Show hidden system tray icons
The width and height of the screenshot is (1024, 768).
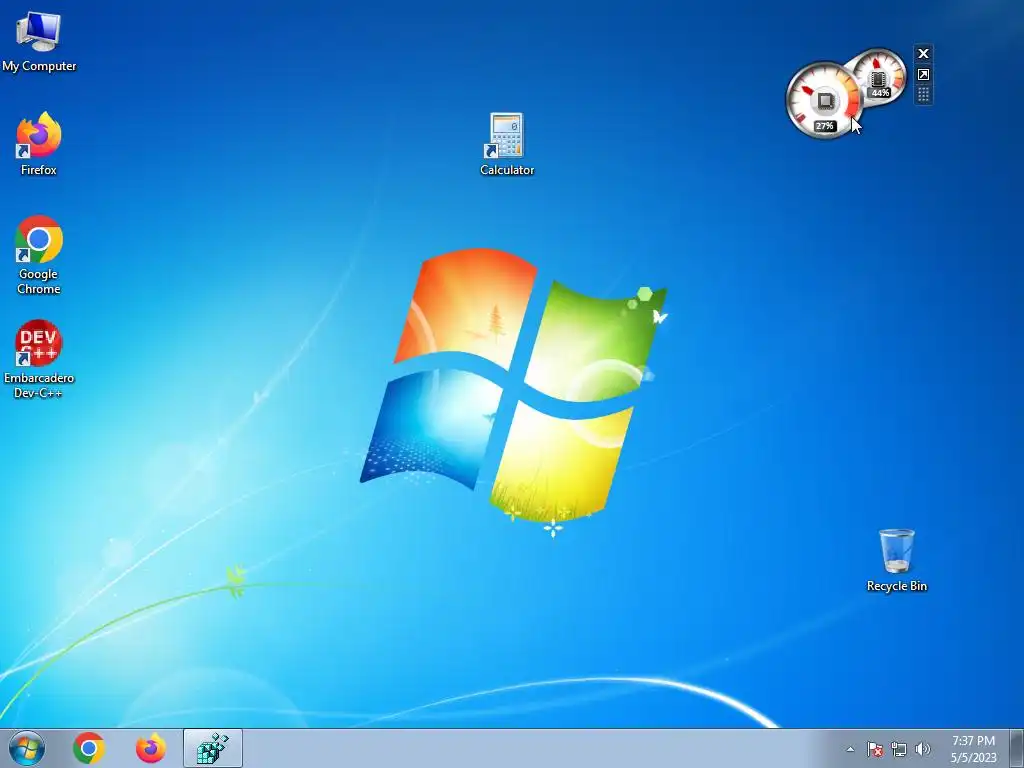850,749
